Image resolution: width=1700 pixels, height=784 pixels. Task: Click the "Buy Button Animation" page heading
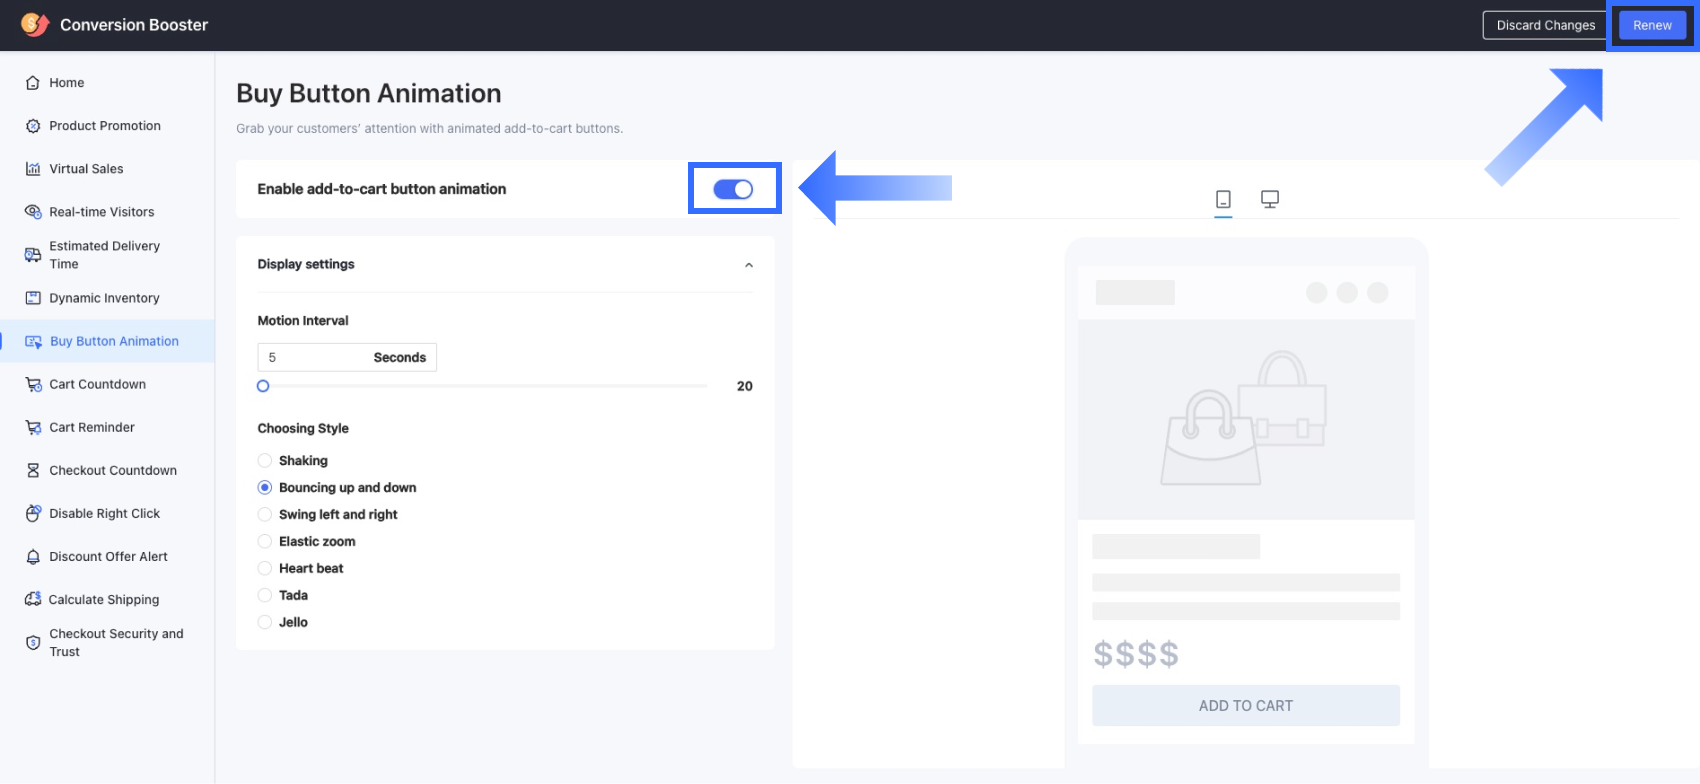(369, 93)
